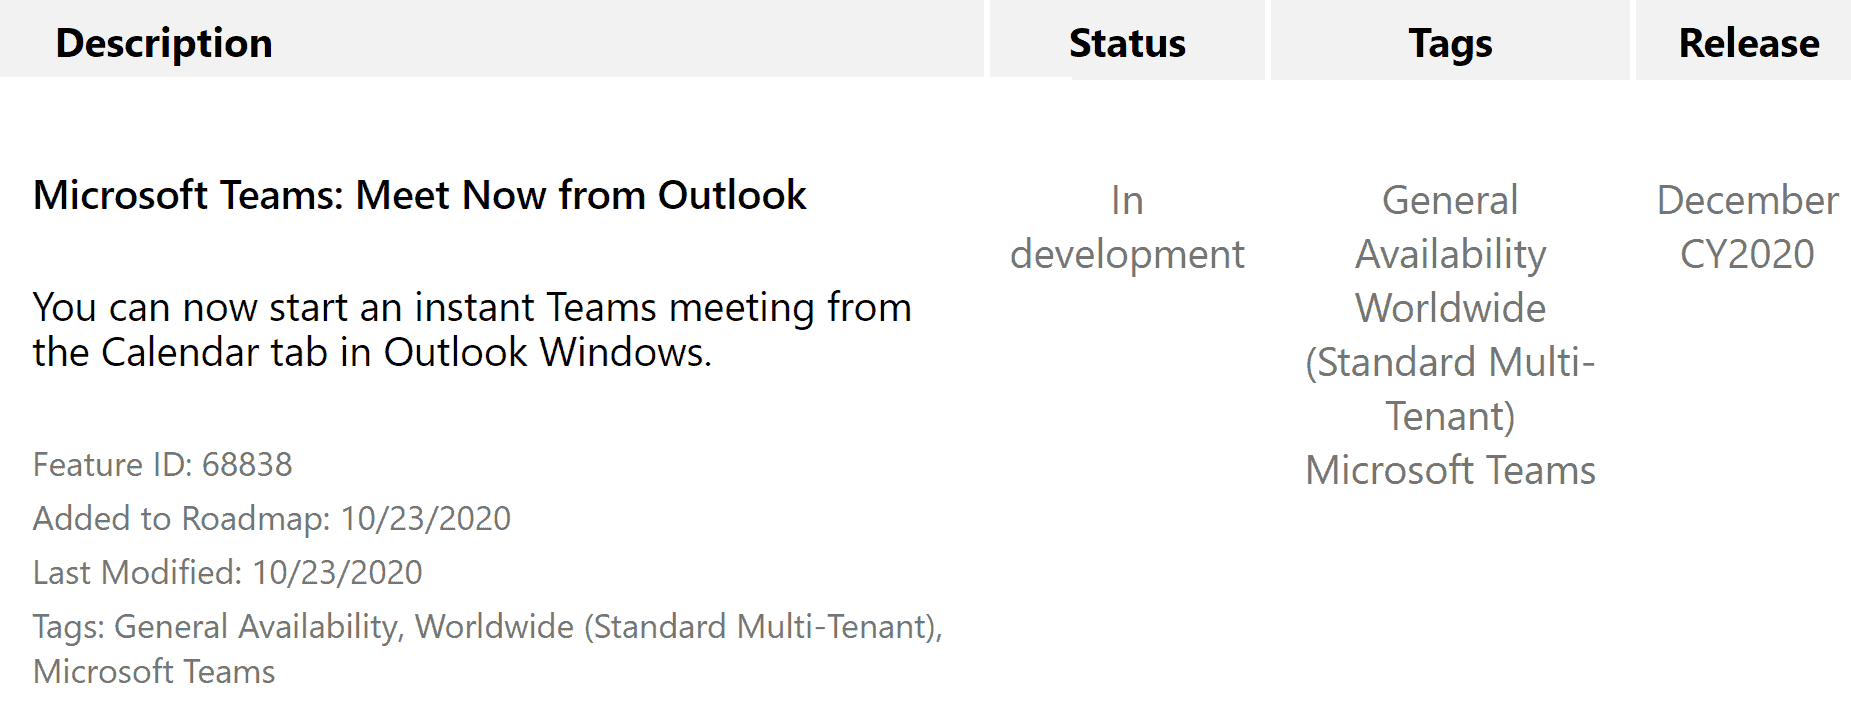The height and width of the screenshot is (709, 1851).
Task: Click the Added to Roadmap date line
Action: coord(272,518)
